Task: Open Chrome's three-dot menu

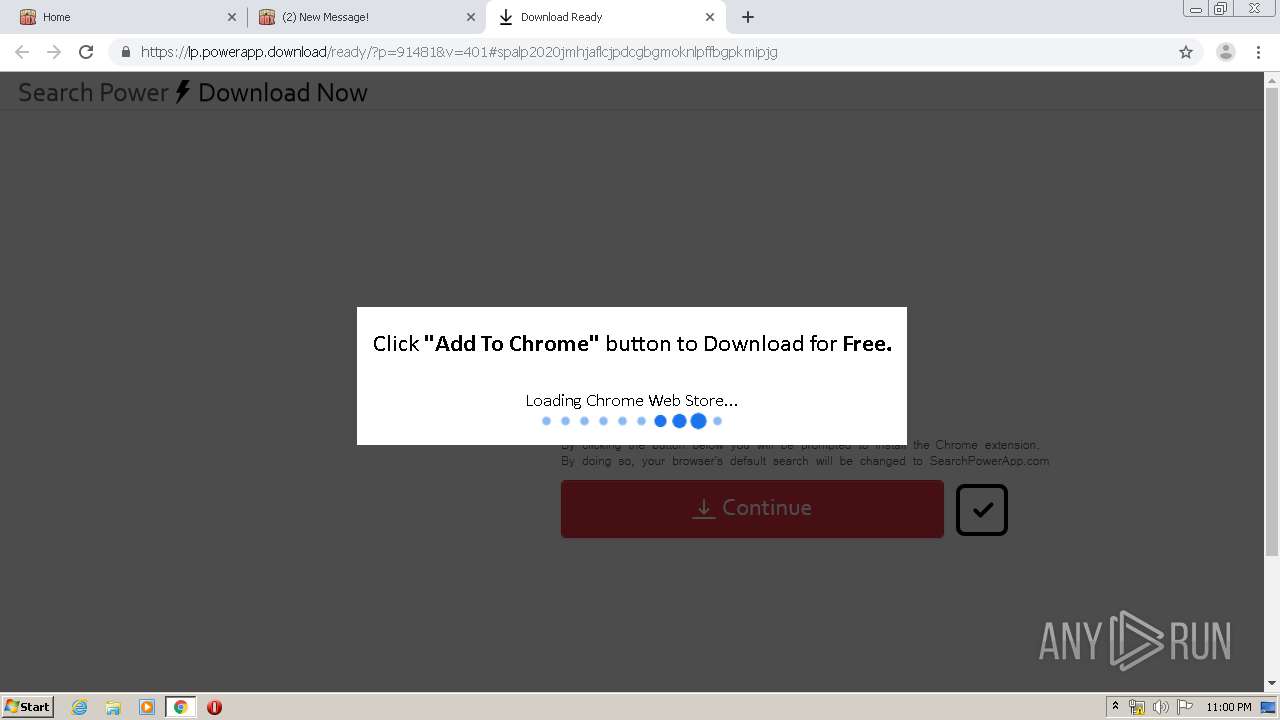Action: tap(1258, 52)
